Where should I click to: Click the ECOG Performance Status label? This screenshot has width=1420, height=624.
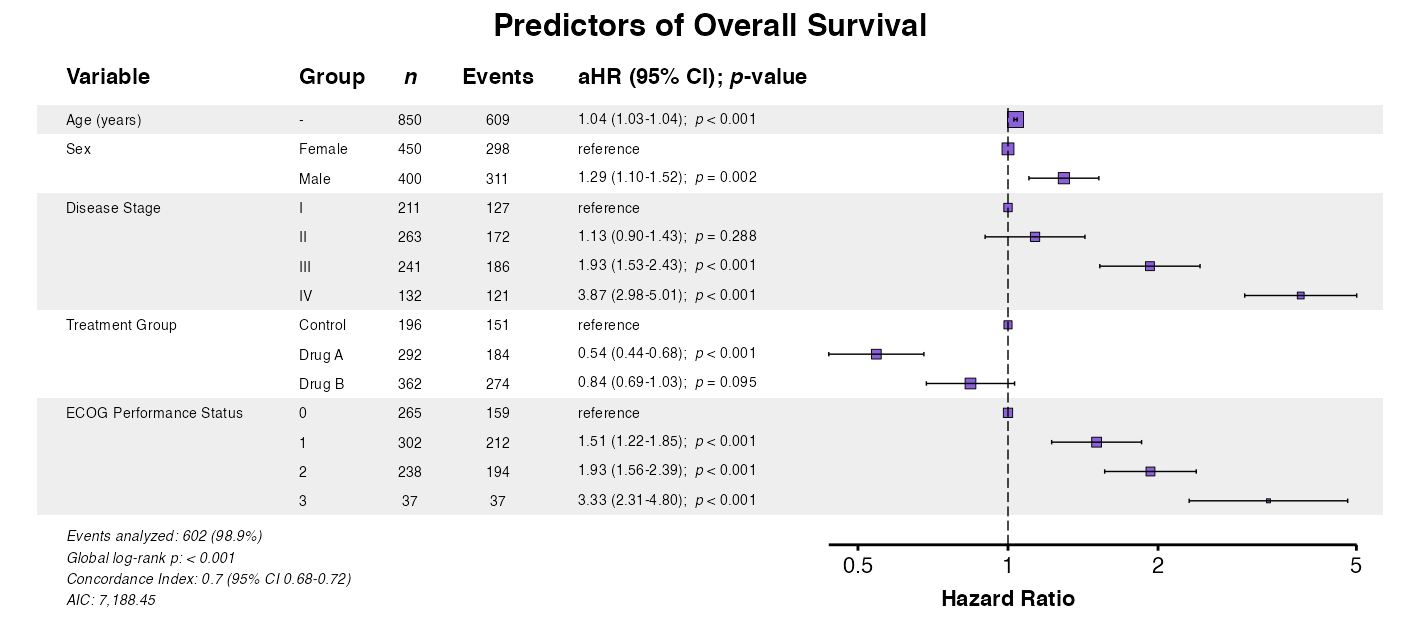pos(154,413)
